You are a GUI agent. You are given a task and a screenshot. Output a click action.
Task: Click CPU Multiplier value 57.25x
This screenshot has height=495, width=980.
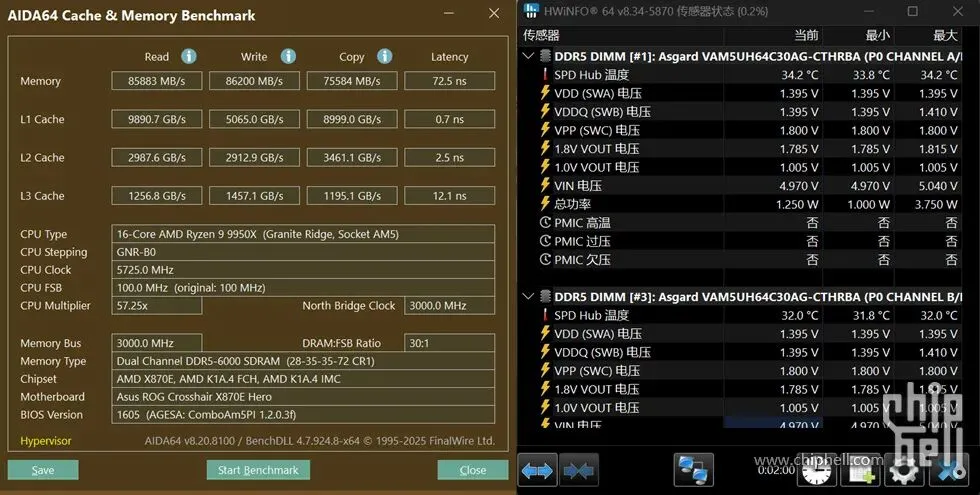157,306
